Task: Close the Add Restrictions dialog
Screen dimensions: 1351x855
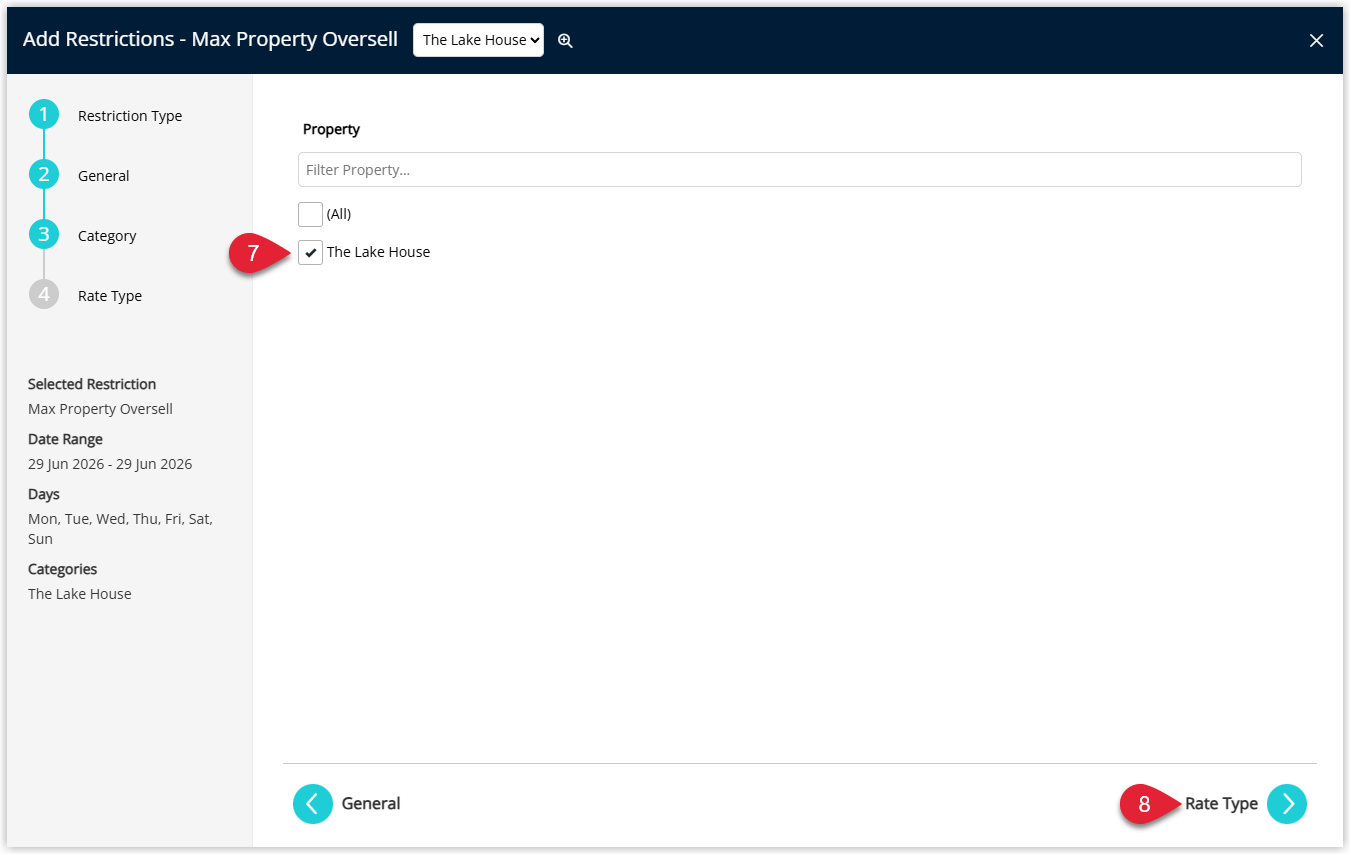Action: 1316,40
